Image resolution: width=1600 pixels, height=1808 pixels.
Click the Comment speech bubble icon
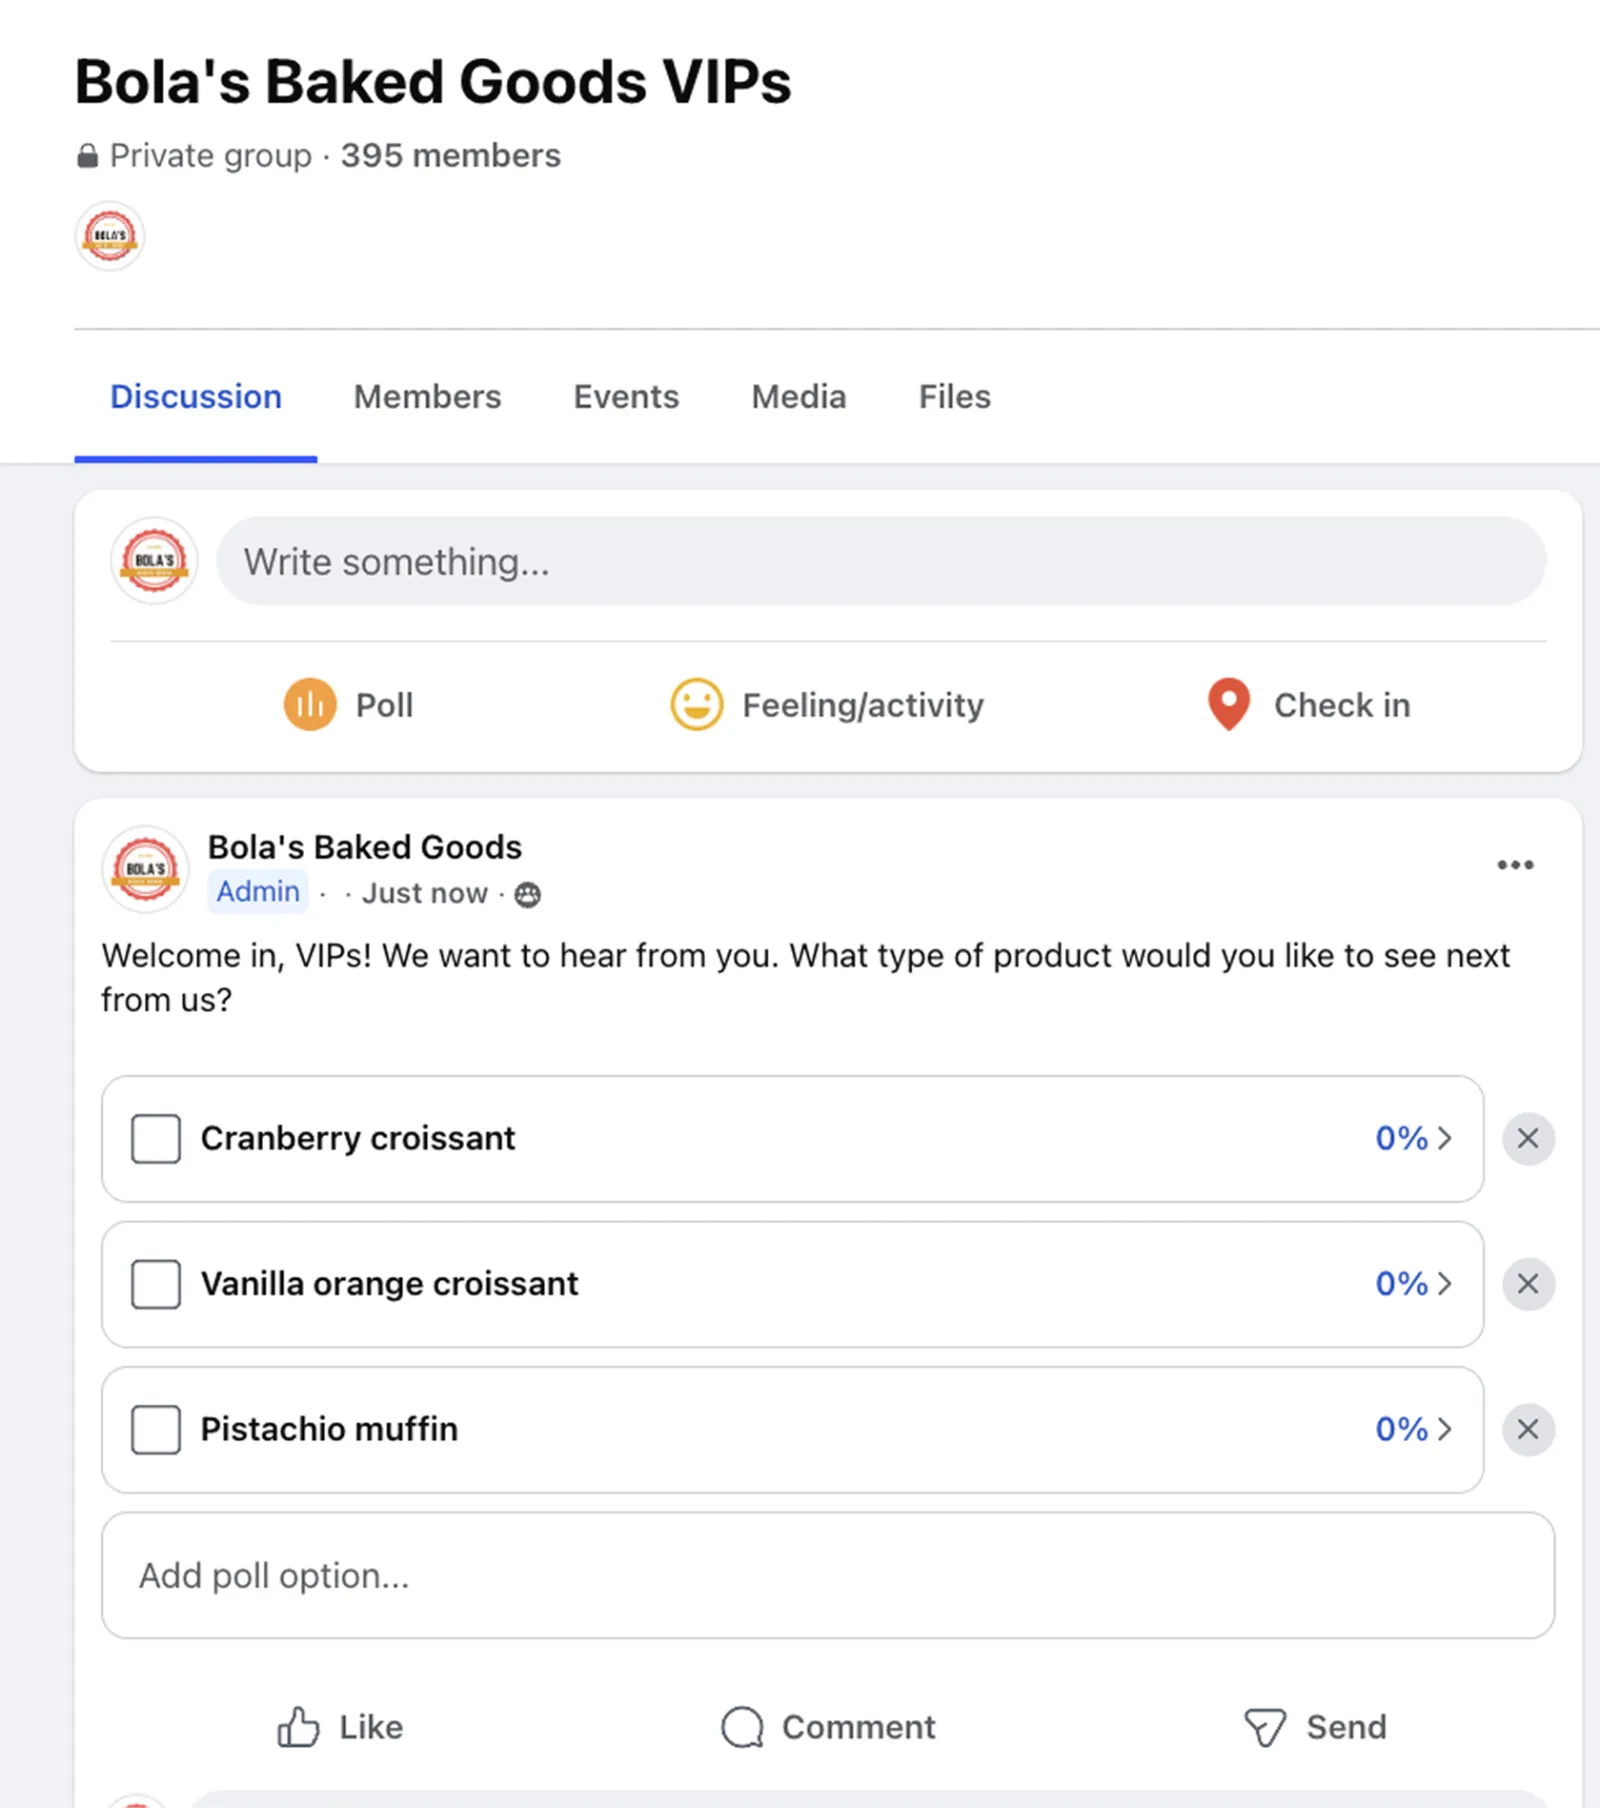(742, 1727)
